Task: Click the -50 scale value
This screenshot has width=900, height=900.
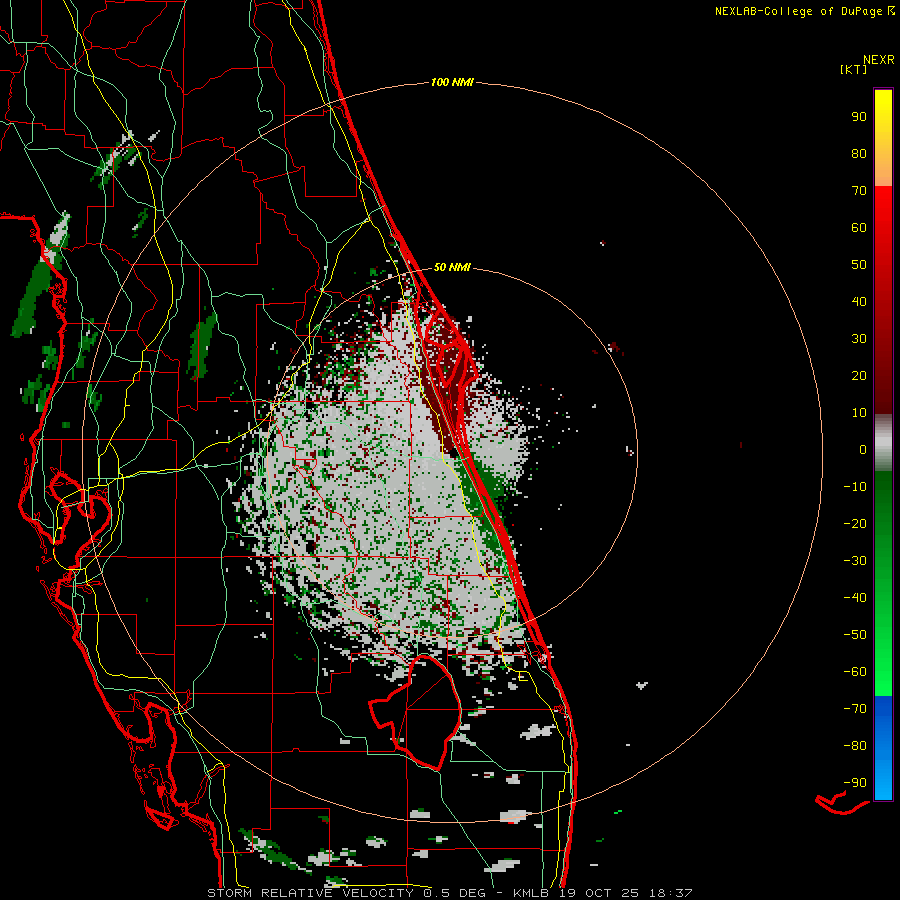Action: click(x=855, y=635)
